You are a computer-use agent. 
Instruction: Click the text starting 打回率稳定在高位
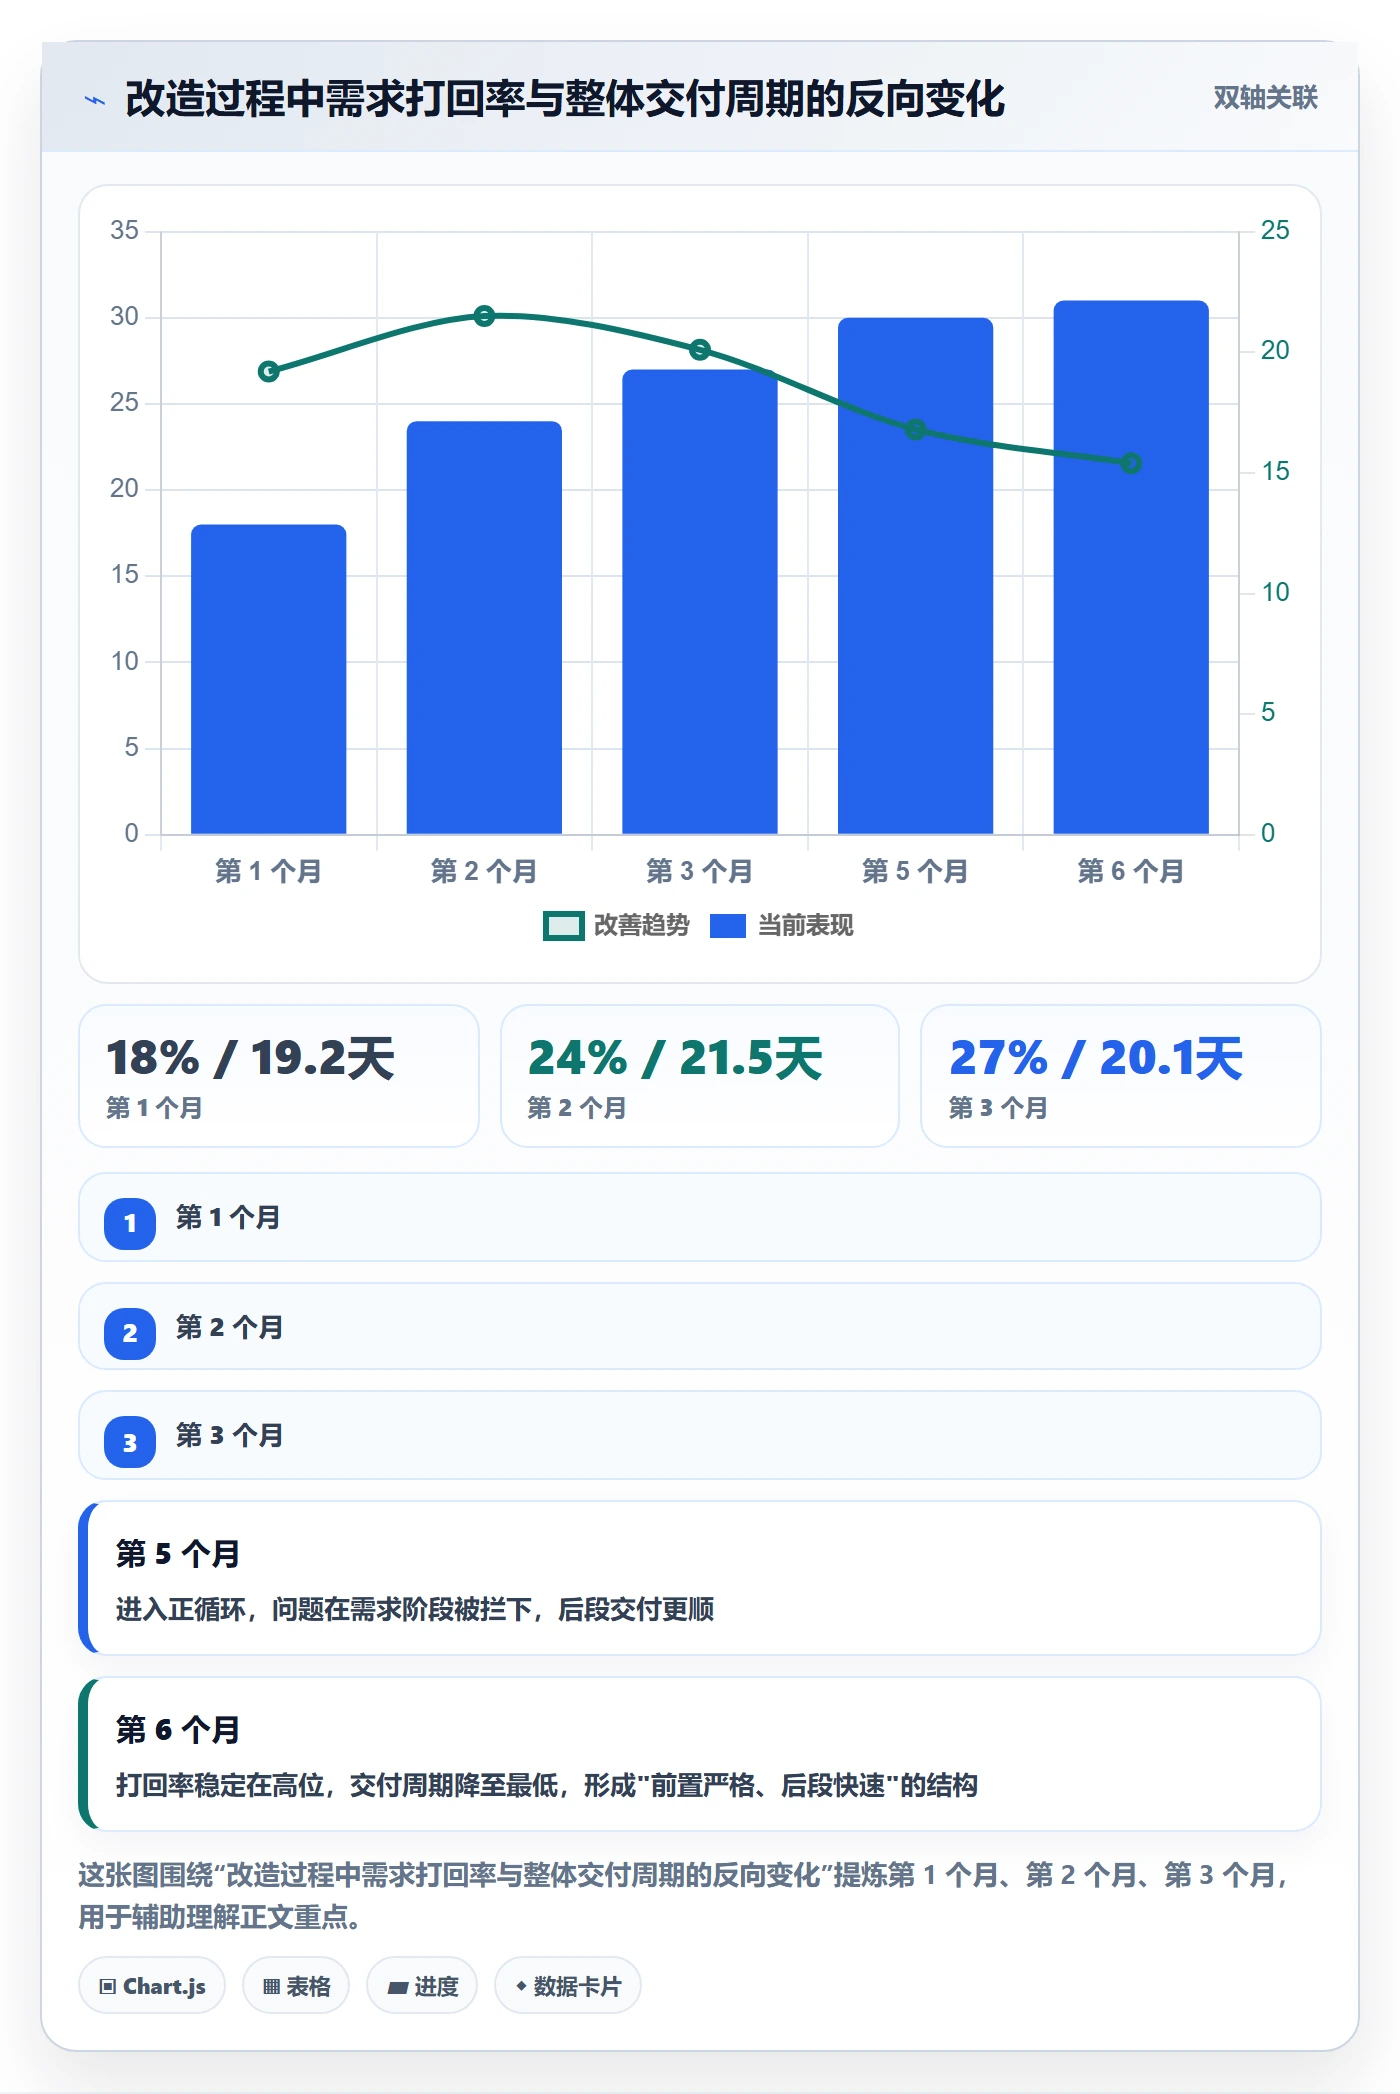click(x=547, y=1785)
